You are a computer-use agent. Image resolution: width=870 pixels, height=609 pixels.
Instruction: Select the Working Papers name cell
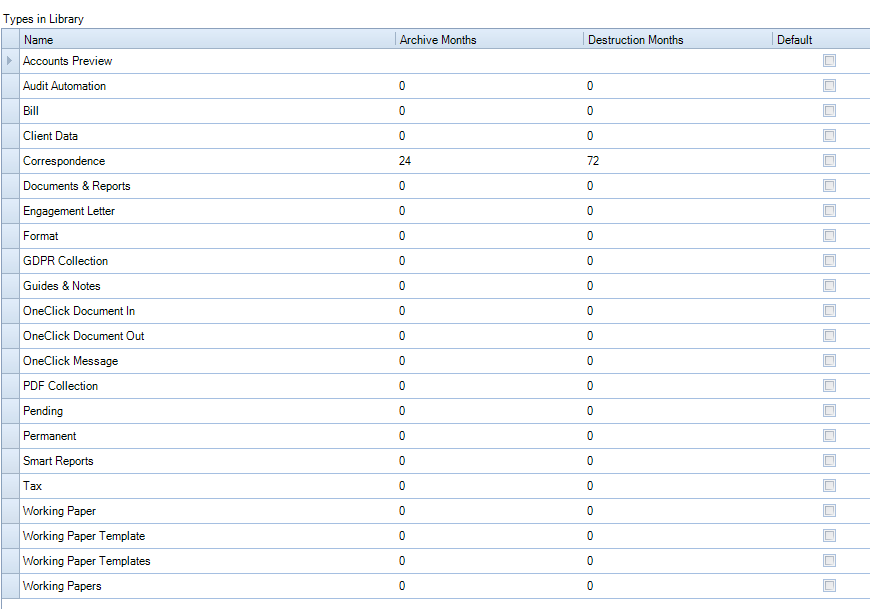(208, 585)
